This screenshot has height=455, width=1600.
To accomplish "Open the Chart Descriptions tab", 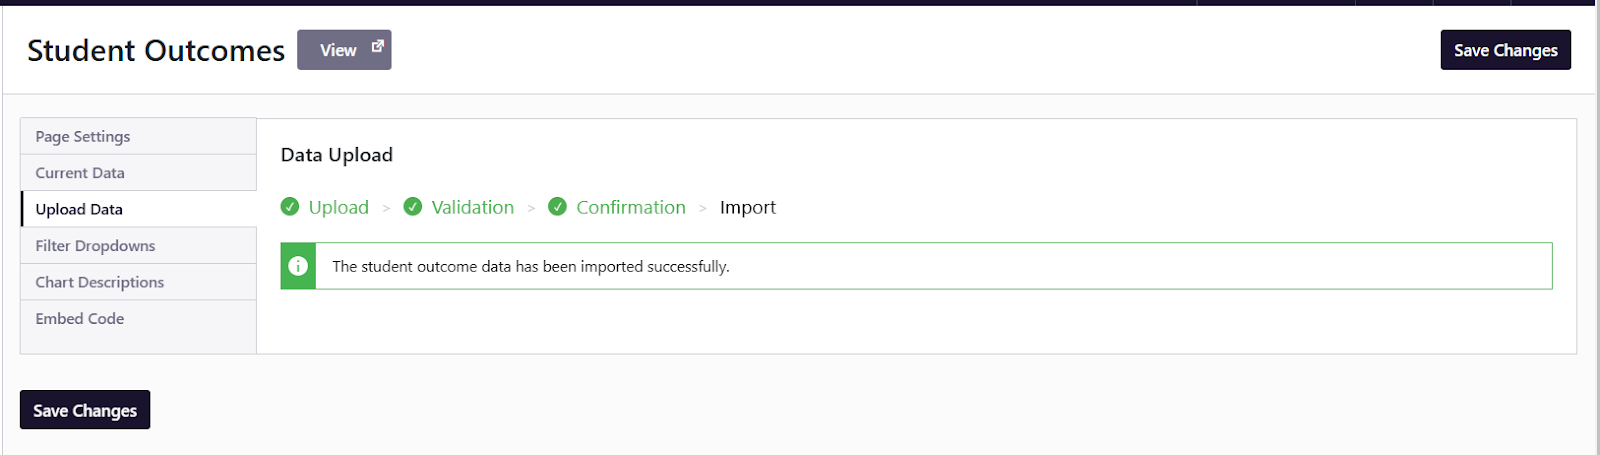I will click(x=100, y=282).
